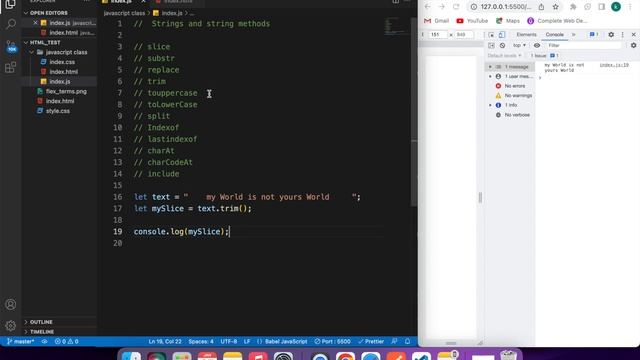Viewport: 640px width, 360px height.
Task: Open YouTube bookmark
Action: pyautogui.click(x=472, y=21)
